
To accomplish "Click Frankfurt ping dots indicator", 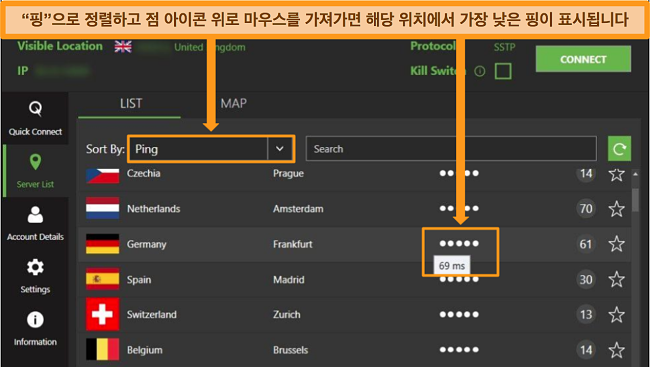I will pyautogui.click(x=459, y=243).
